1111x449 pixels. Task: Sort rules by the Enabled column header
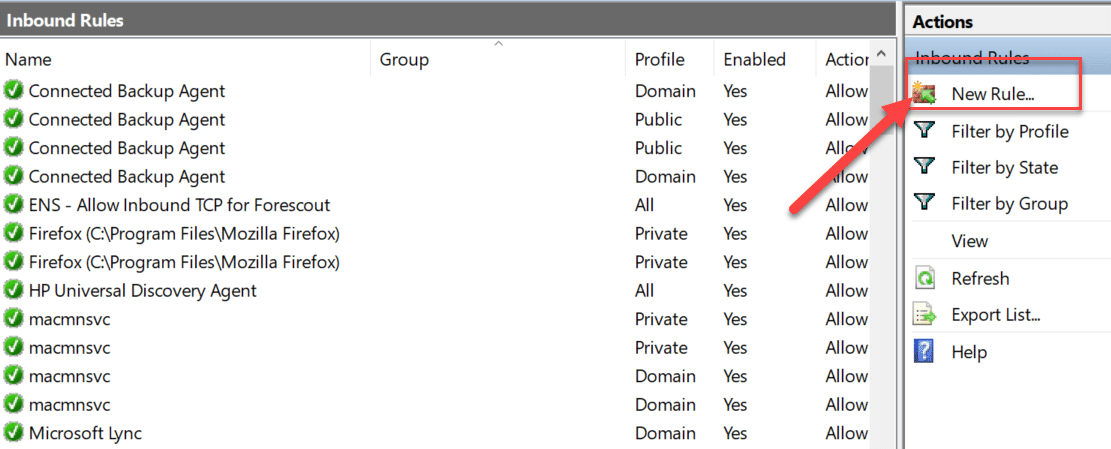pyautogui.click(x=754, y=60)
